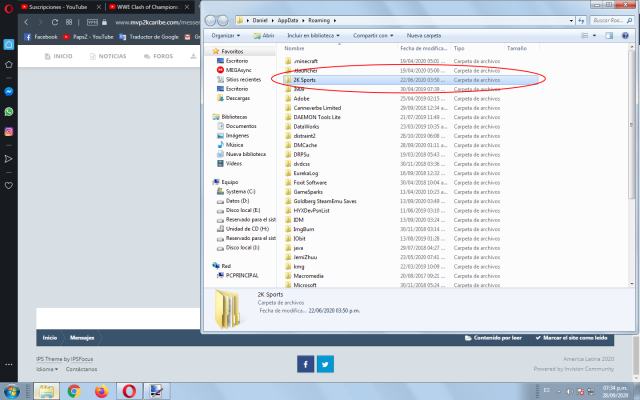Open Organizar dropdown menu
The image size is (640, 400).
[x=226, y=36]
